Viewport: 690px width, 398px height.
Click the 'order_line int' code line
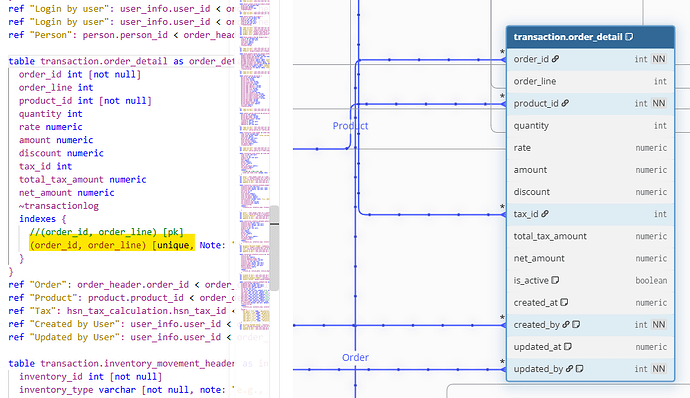(x=56, y=88)
